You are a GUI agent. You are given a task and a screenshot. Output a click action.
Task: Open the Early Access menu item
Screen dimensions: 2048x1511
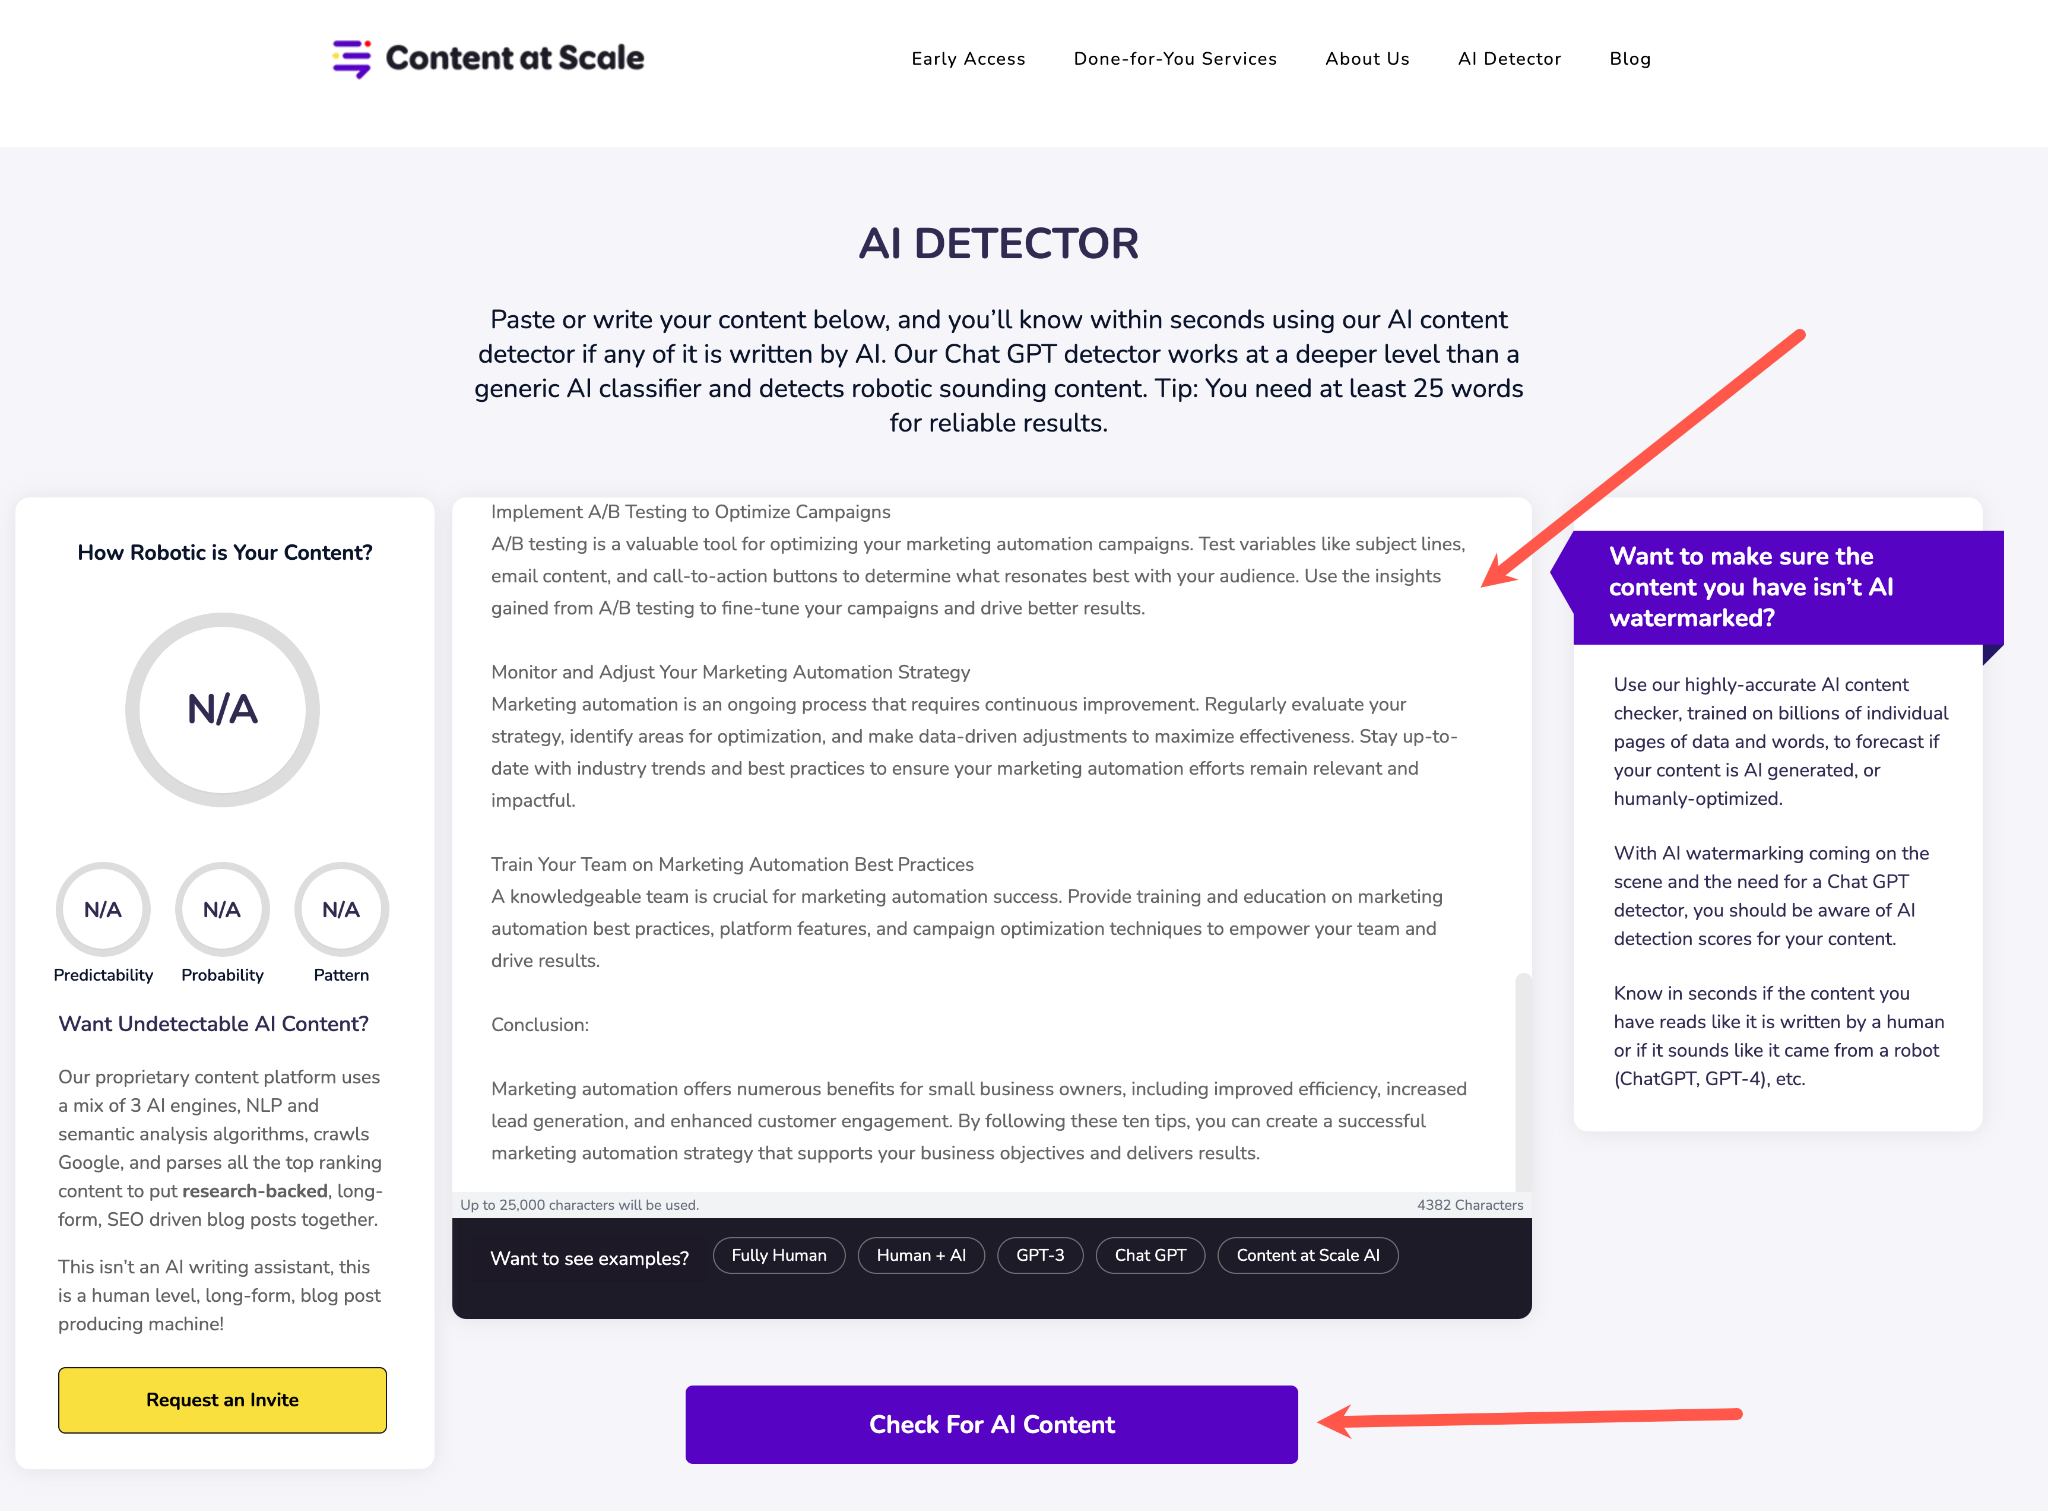coord(970,59)
